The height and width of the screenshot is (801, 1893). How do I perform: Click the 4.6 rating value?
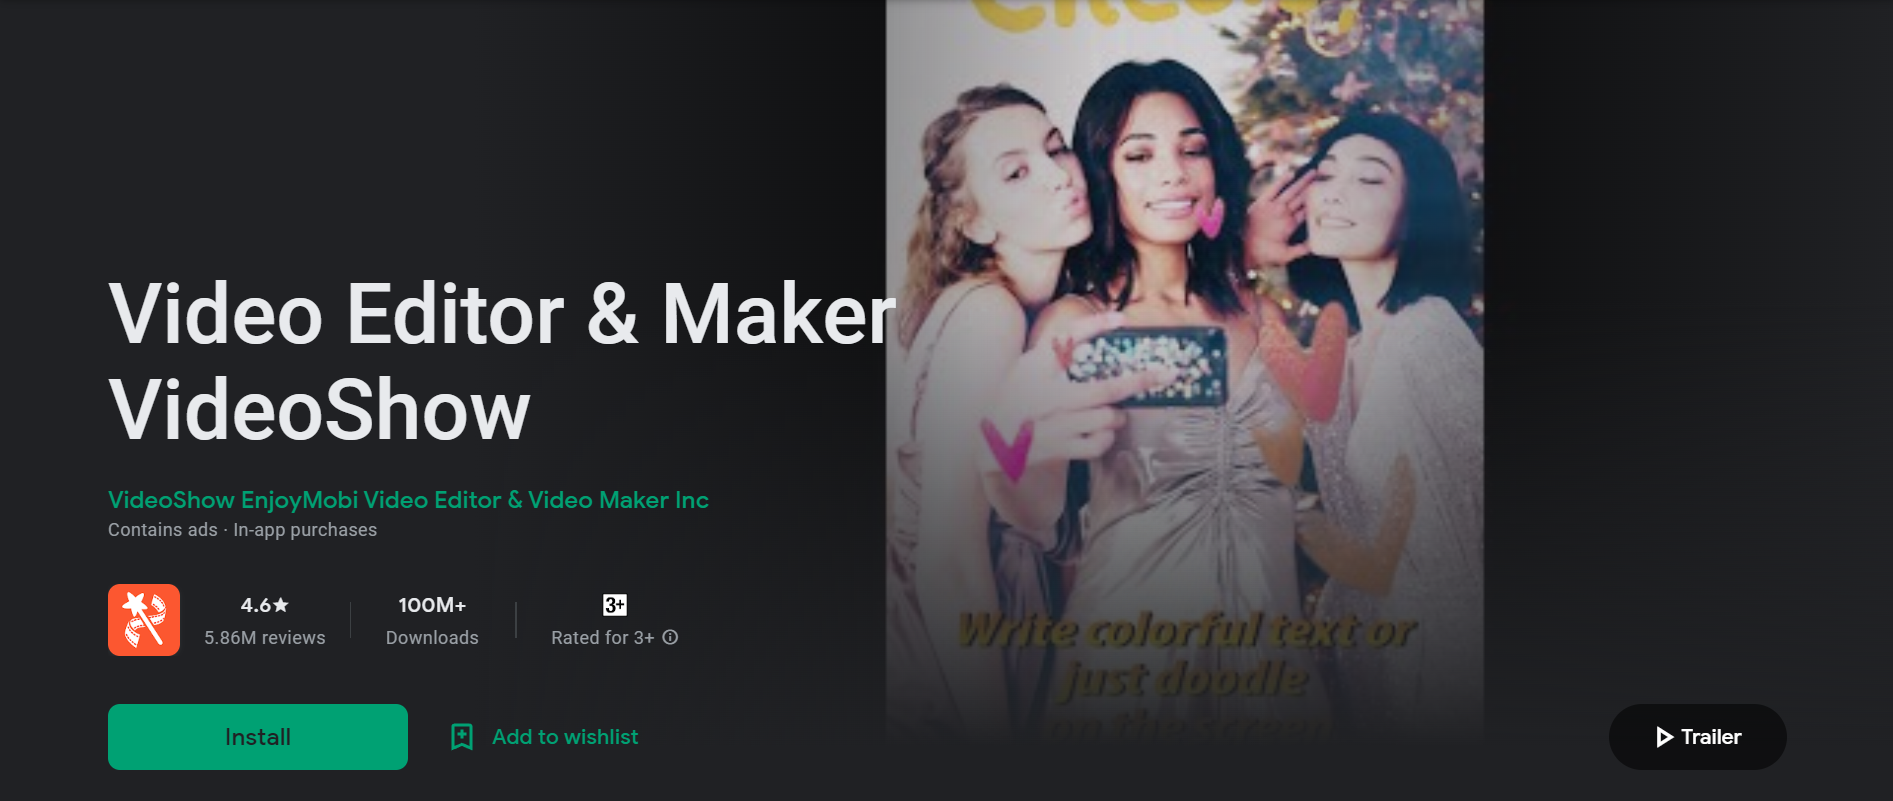tap(256, 605)
